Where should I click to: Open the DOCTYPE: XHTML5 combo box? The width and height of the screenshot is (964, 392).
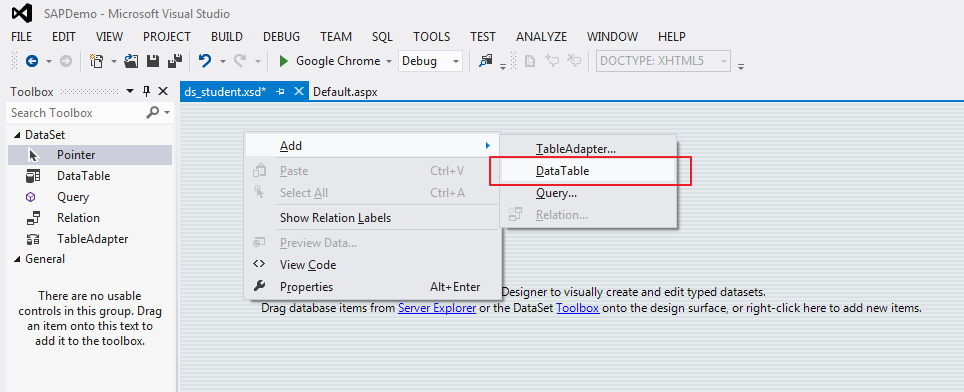click(663, 61)
